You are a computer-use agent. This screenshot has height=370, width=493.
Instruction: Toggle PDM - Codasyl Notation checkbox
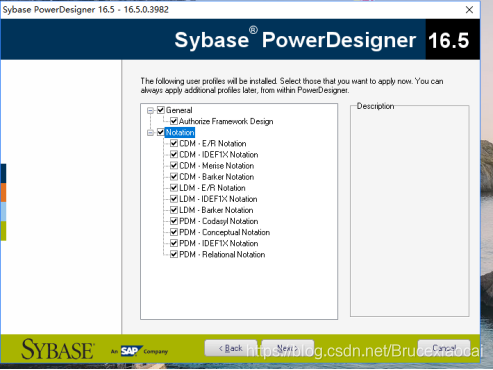[x=174, y=221]
